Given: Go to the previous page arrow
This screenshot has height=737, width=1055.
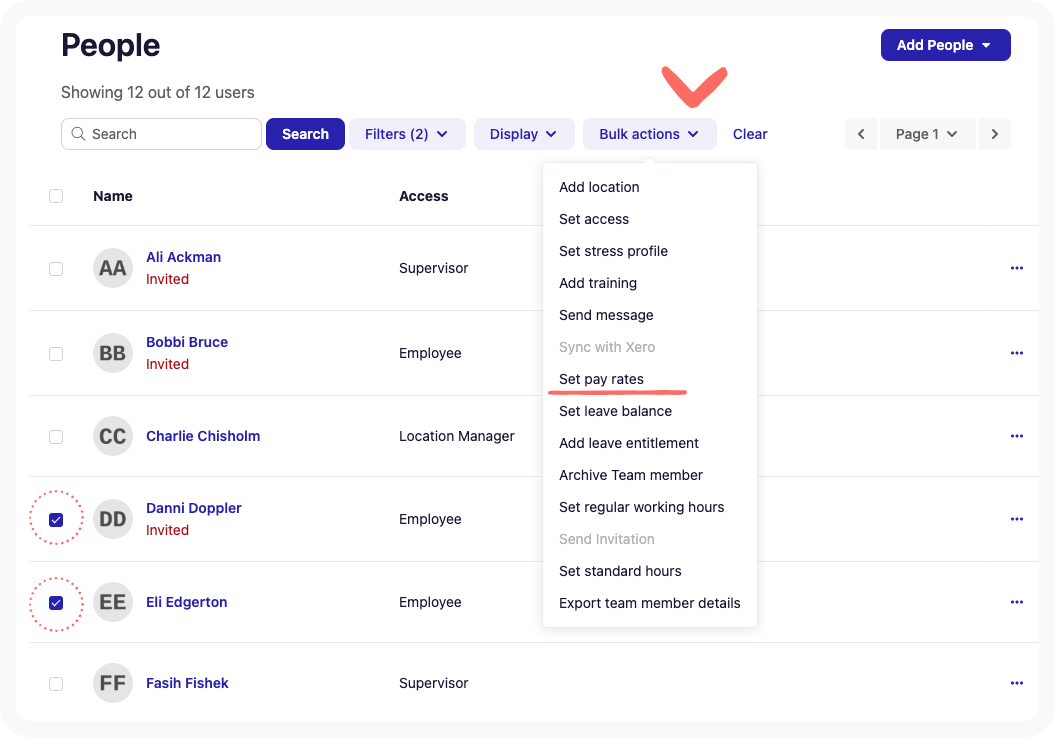Looking at the screenshot, I should 861,134.
